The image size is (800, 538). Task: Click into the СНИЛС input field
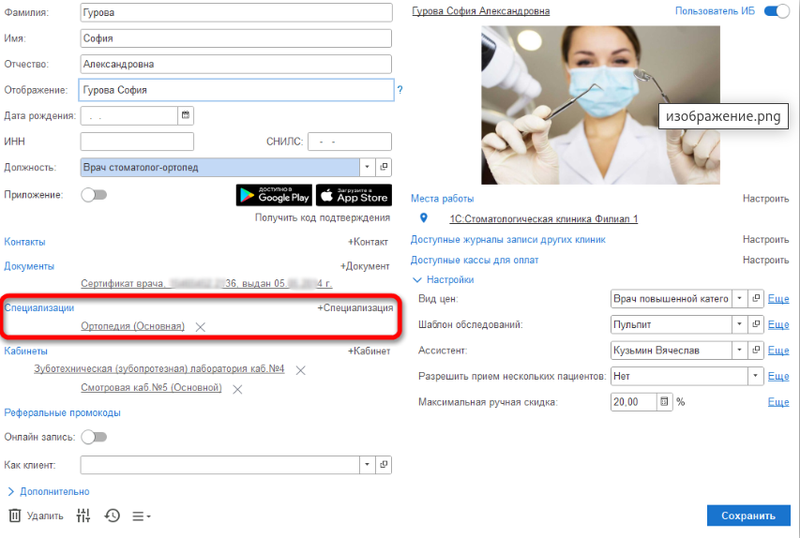pos(349,141)
